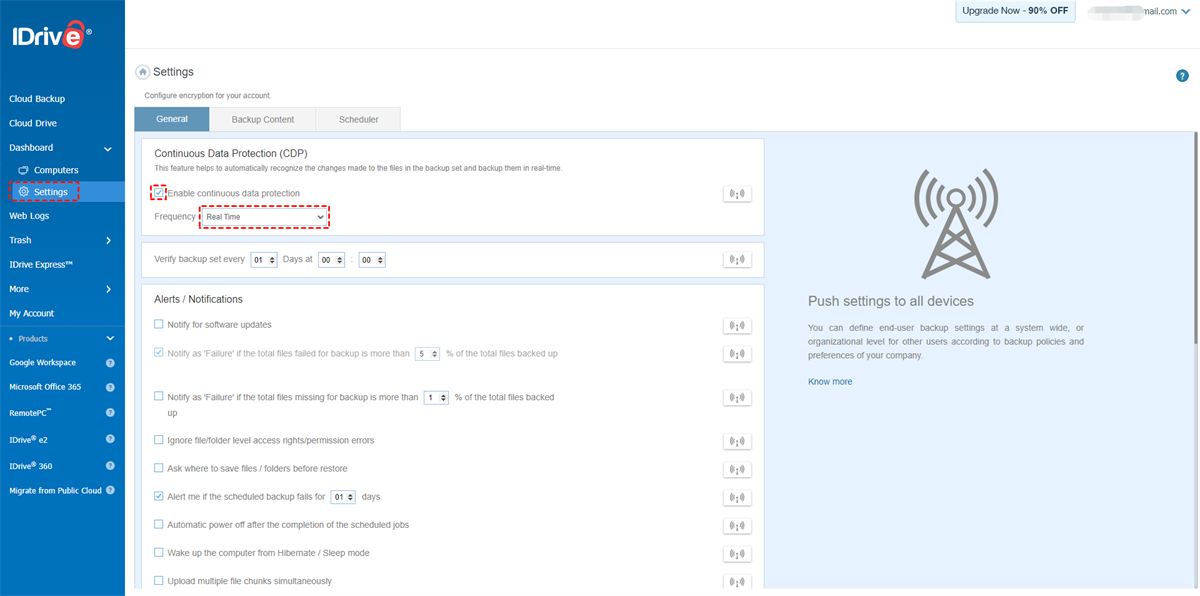Click help icon next to Google Workspace

click(110, 363)
